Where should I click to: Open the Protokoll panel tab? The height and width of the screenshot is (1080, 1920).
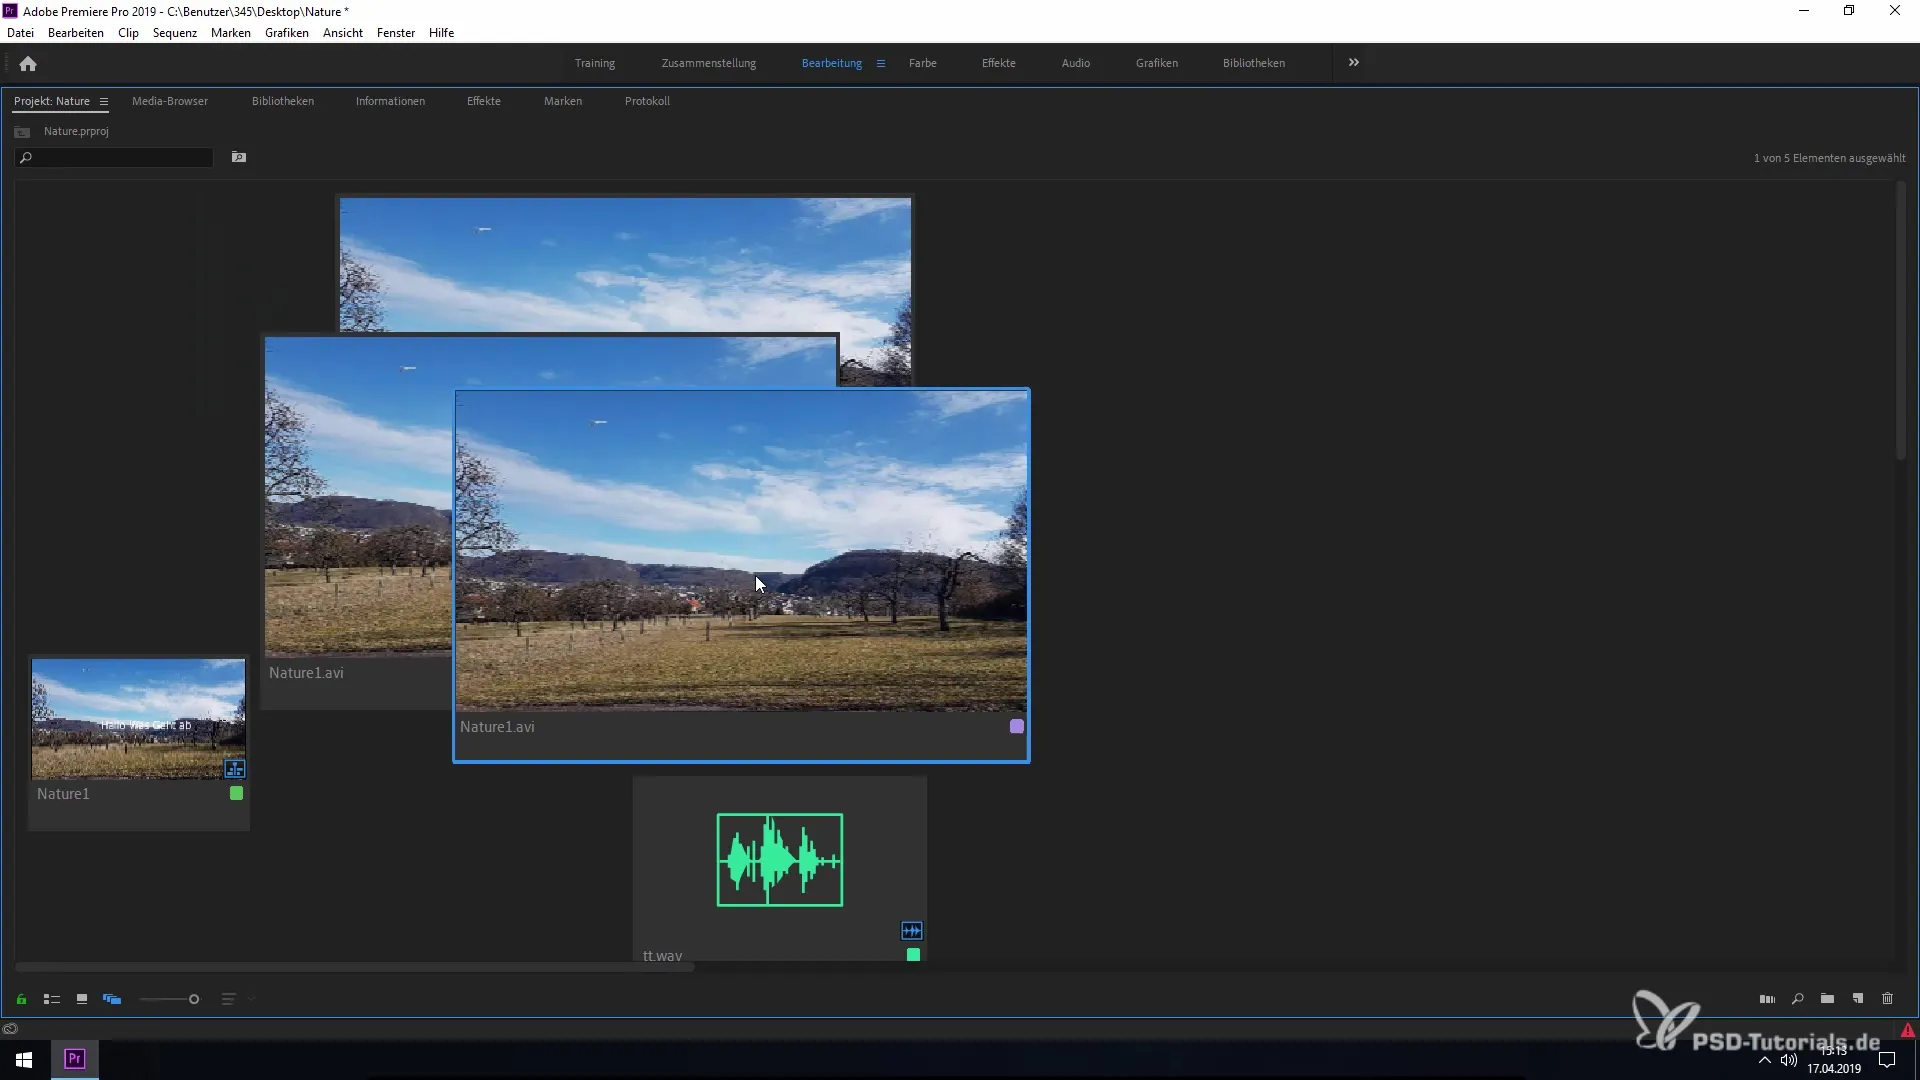pyautogui.click(x=647, y=101)
